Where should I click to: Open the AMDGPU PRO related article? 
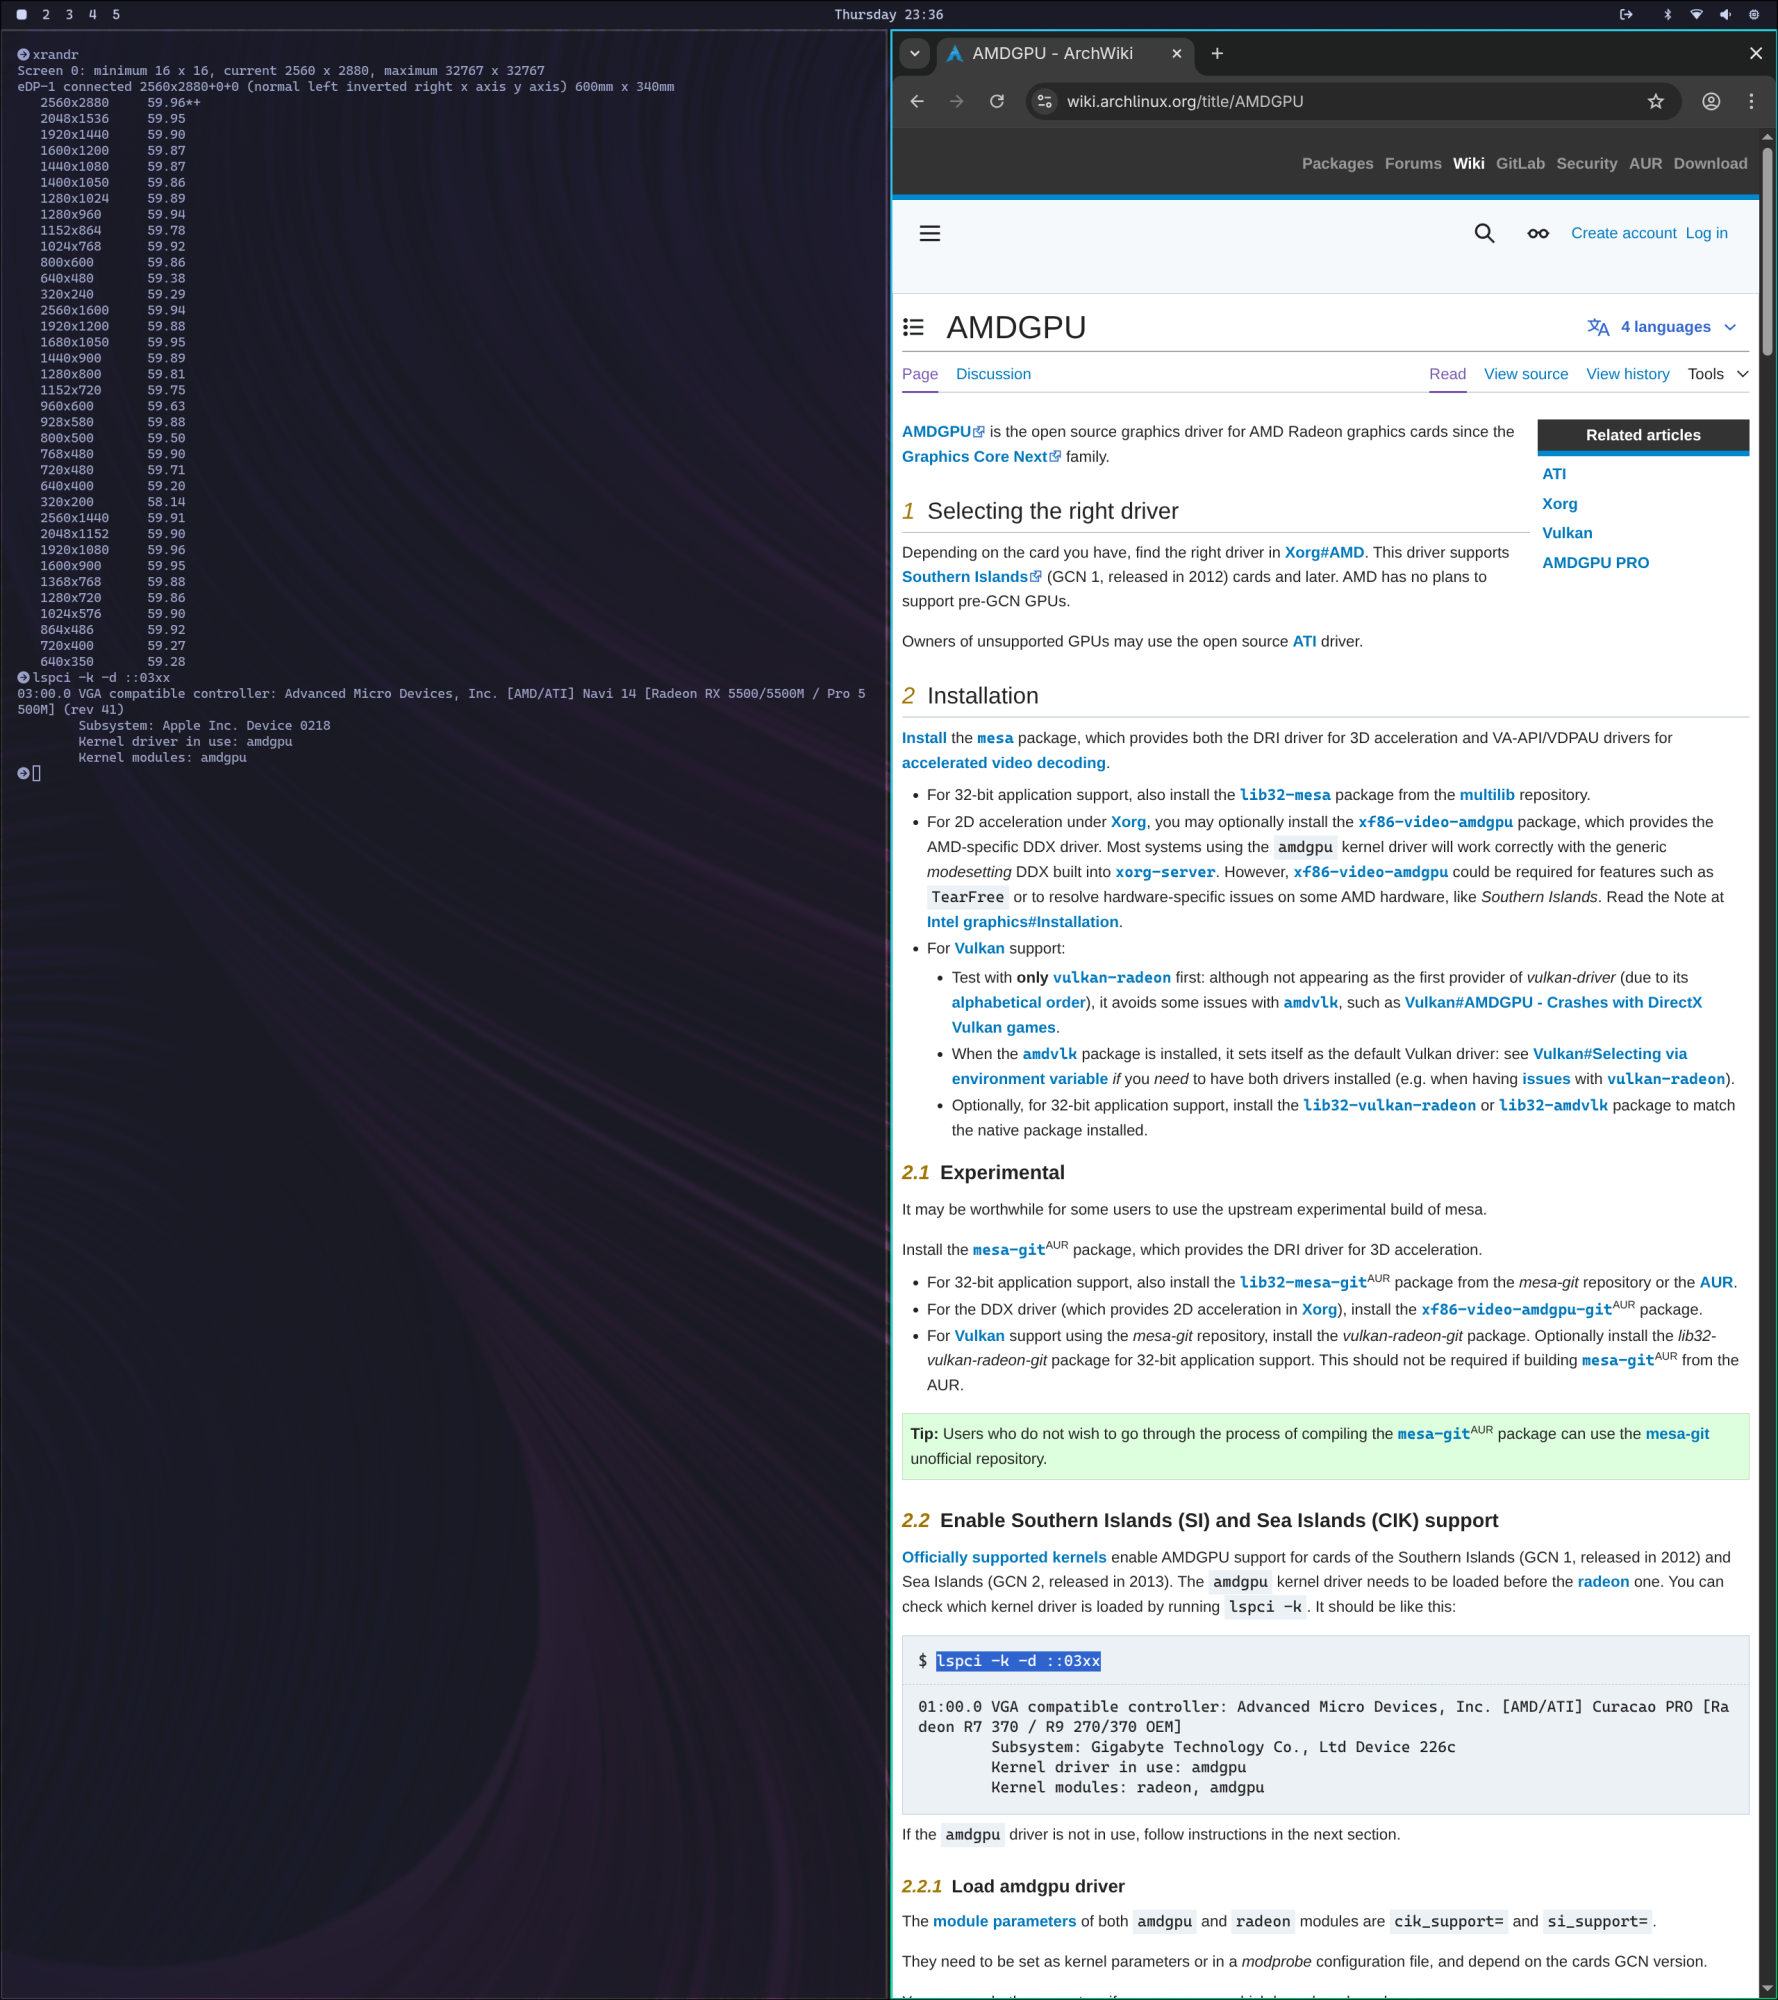[1595, 563]
